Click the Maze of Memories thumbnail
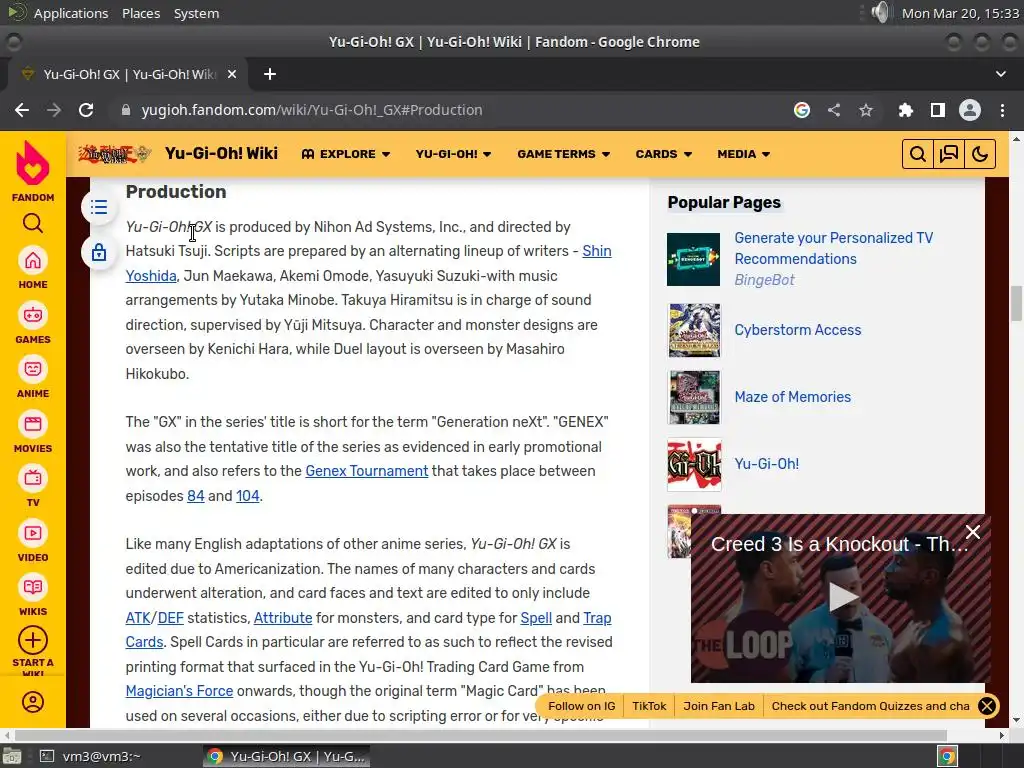The width and height of the screenshot is (1024, 768). pos(694,397)
